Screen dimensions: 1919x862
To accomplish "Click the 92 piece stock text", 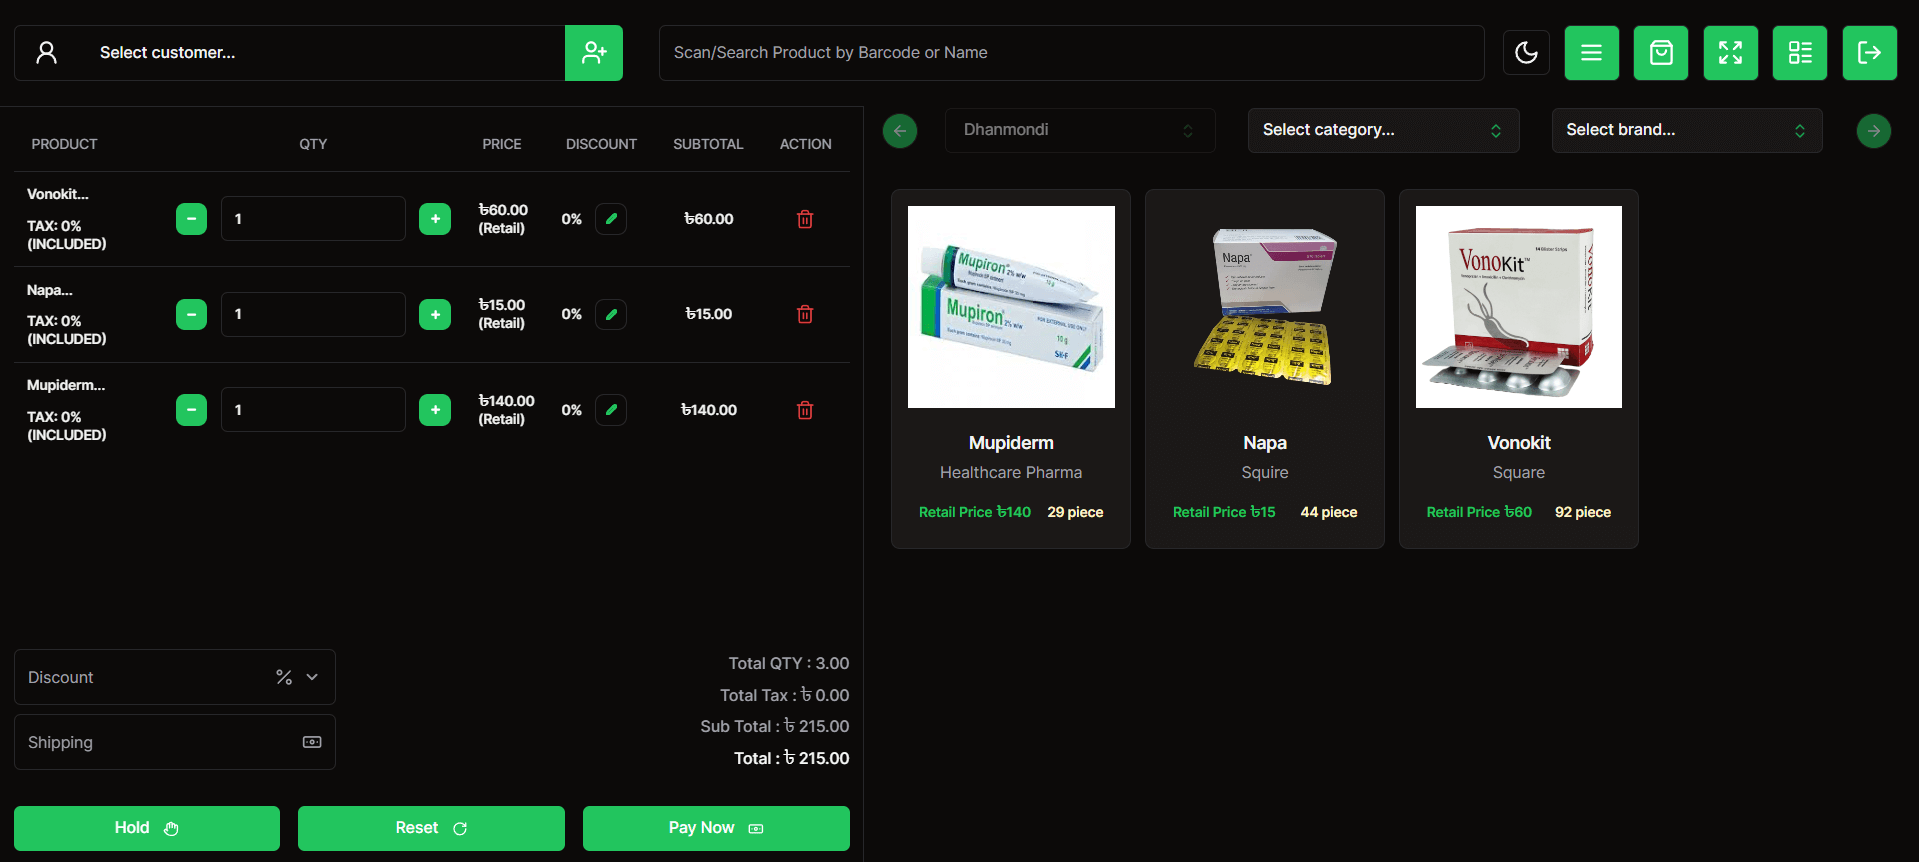I will [x=1583, y=512].
